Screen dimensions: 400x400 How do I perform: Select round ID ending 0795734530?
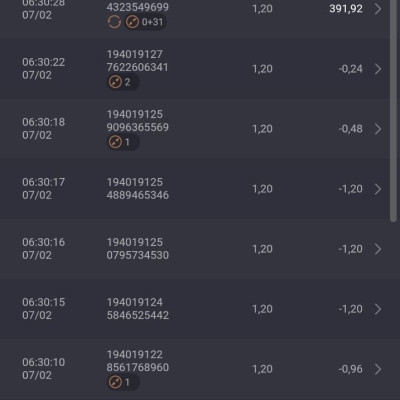point(138,249)
